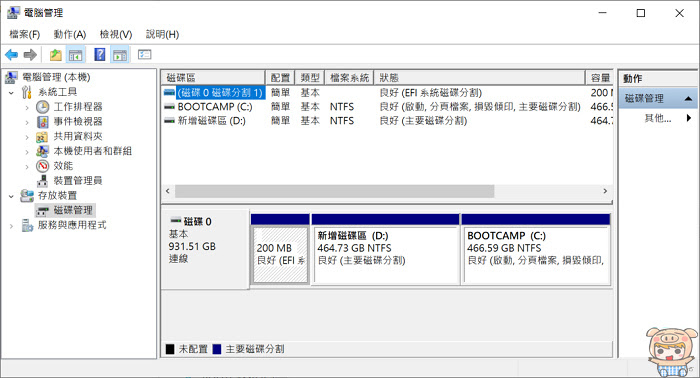Click the Back arrow toolbar icon
700x378 pixels.
(12, 55)
